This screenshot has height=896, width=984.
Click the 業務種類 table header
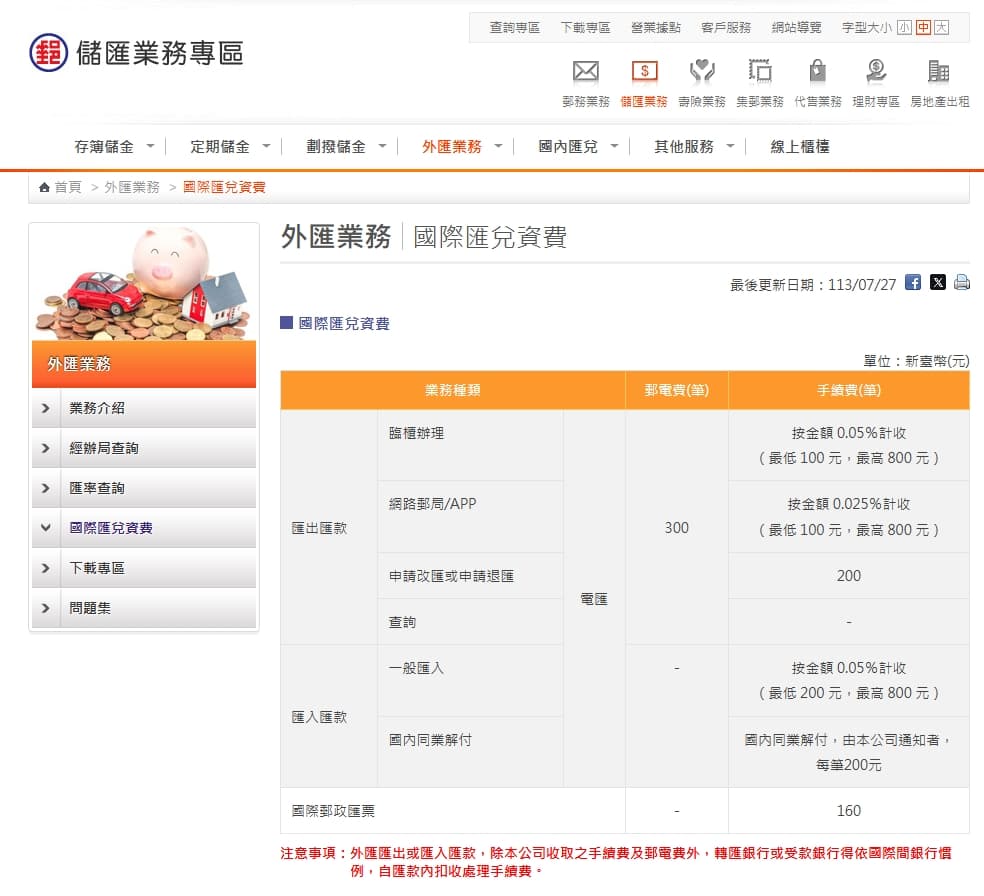point(452,390)
